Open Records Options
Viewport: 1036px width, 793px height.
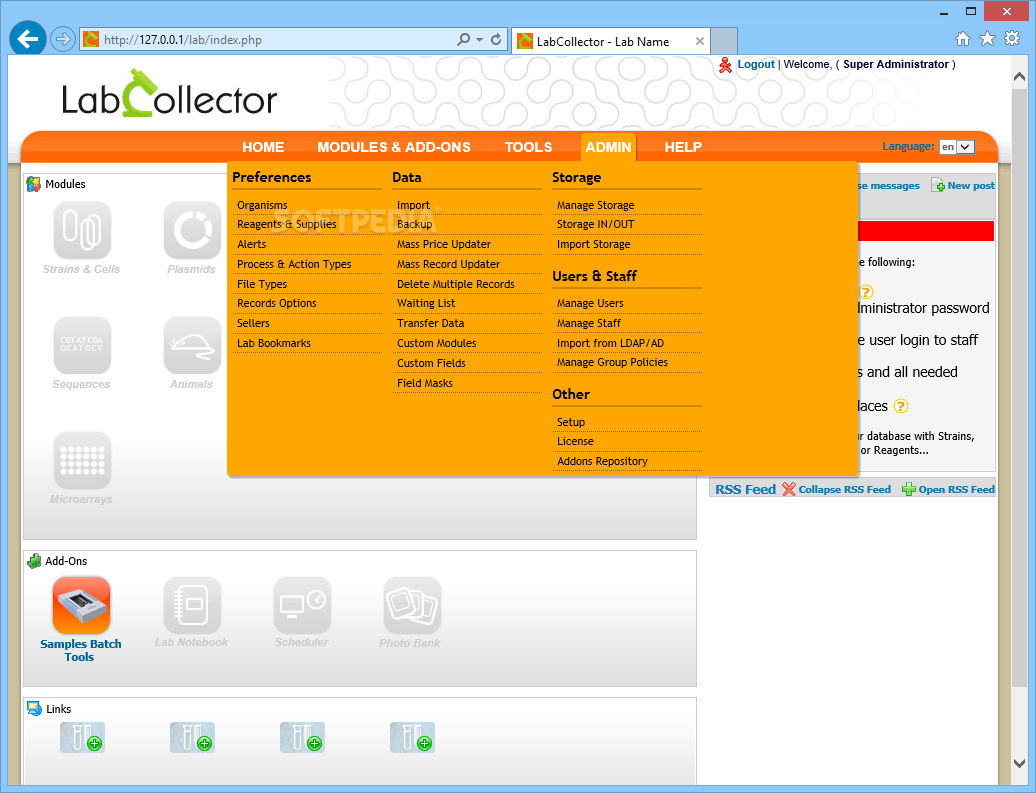(277, 303)
